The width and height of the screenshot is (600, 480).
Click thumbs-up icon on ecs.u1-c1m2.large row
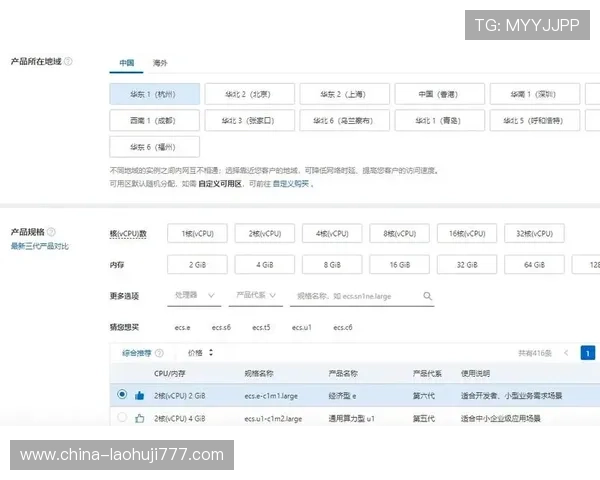(140, 418)
